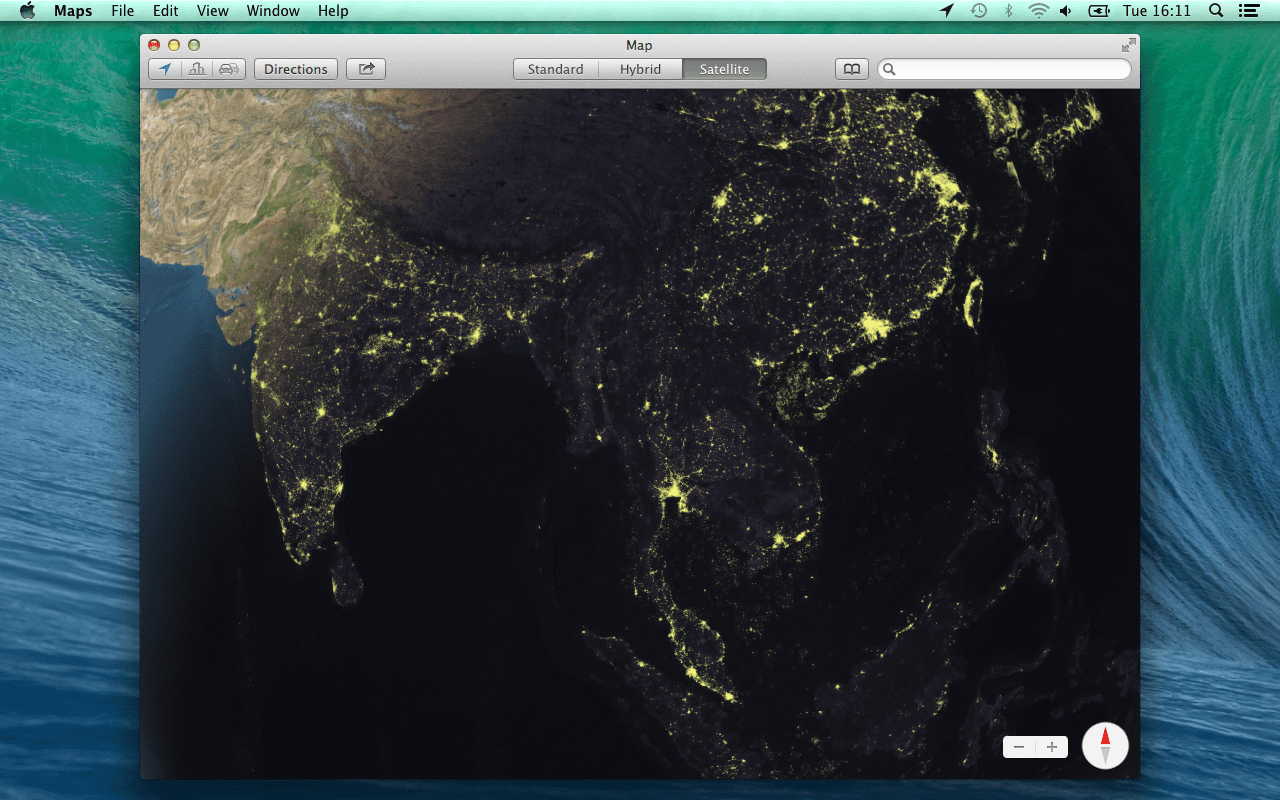Image resolution: width=1280 pixels, height=800 pixels.
Task: Show current location with arrow button
Action: tap(165, 69)
